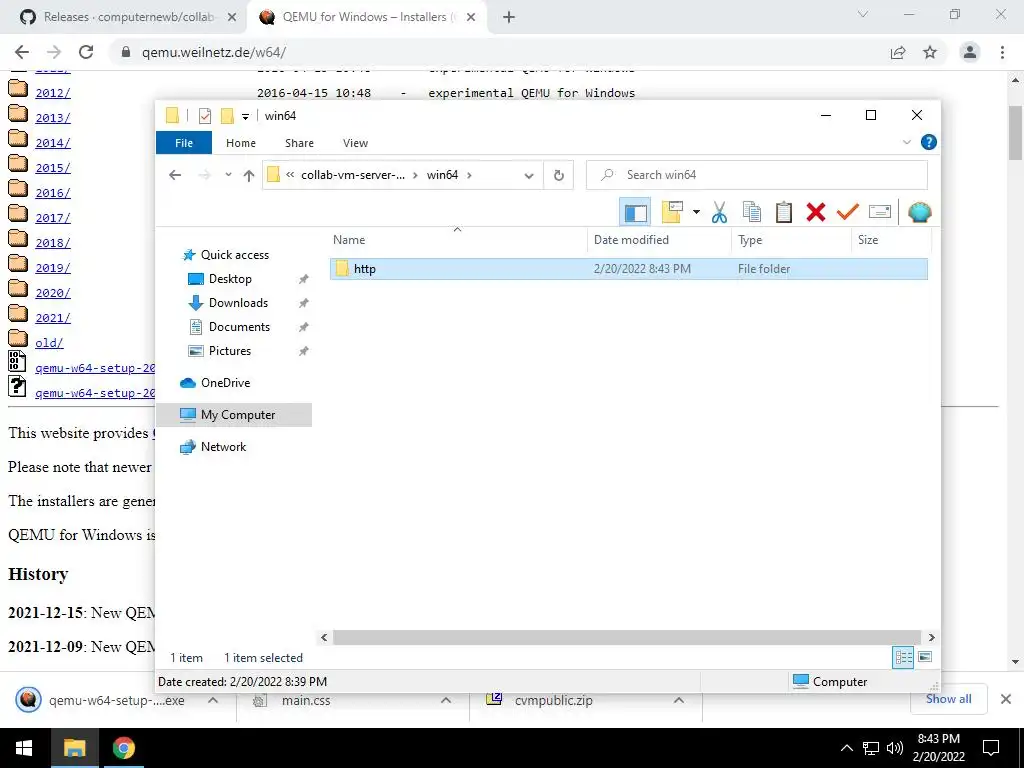The image size is (1024, 768).
Task: Open main.css download options chevron
Action: [x=446, y=700]
